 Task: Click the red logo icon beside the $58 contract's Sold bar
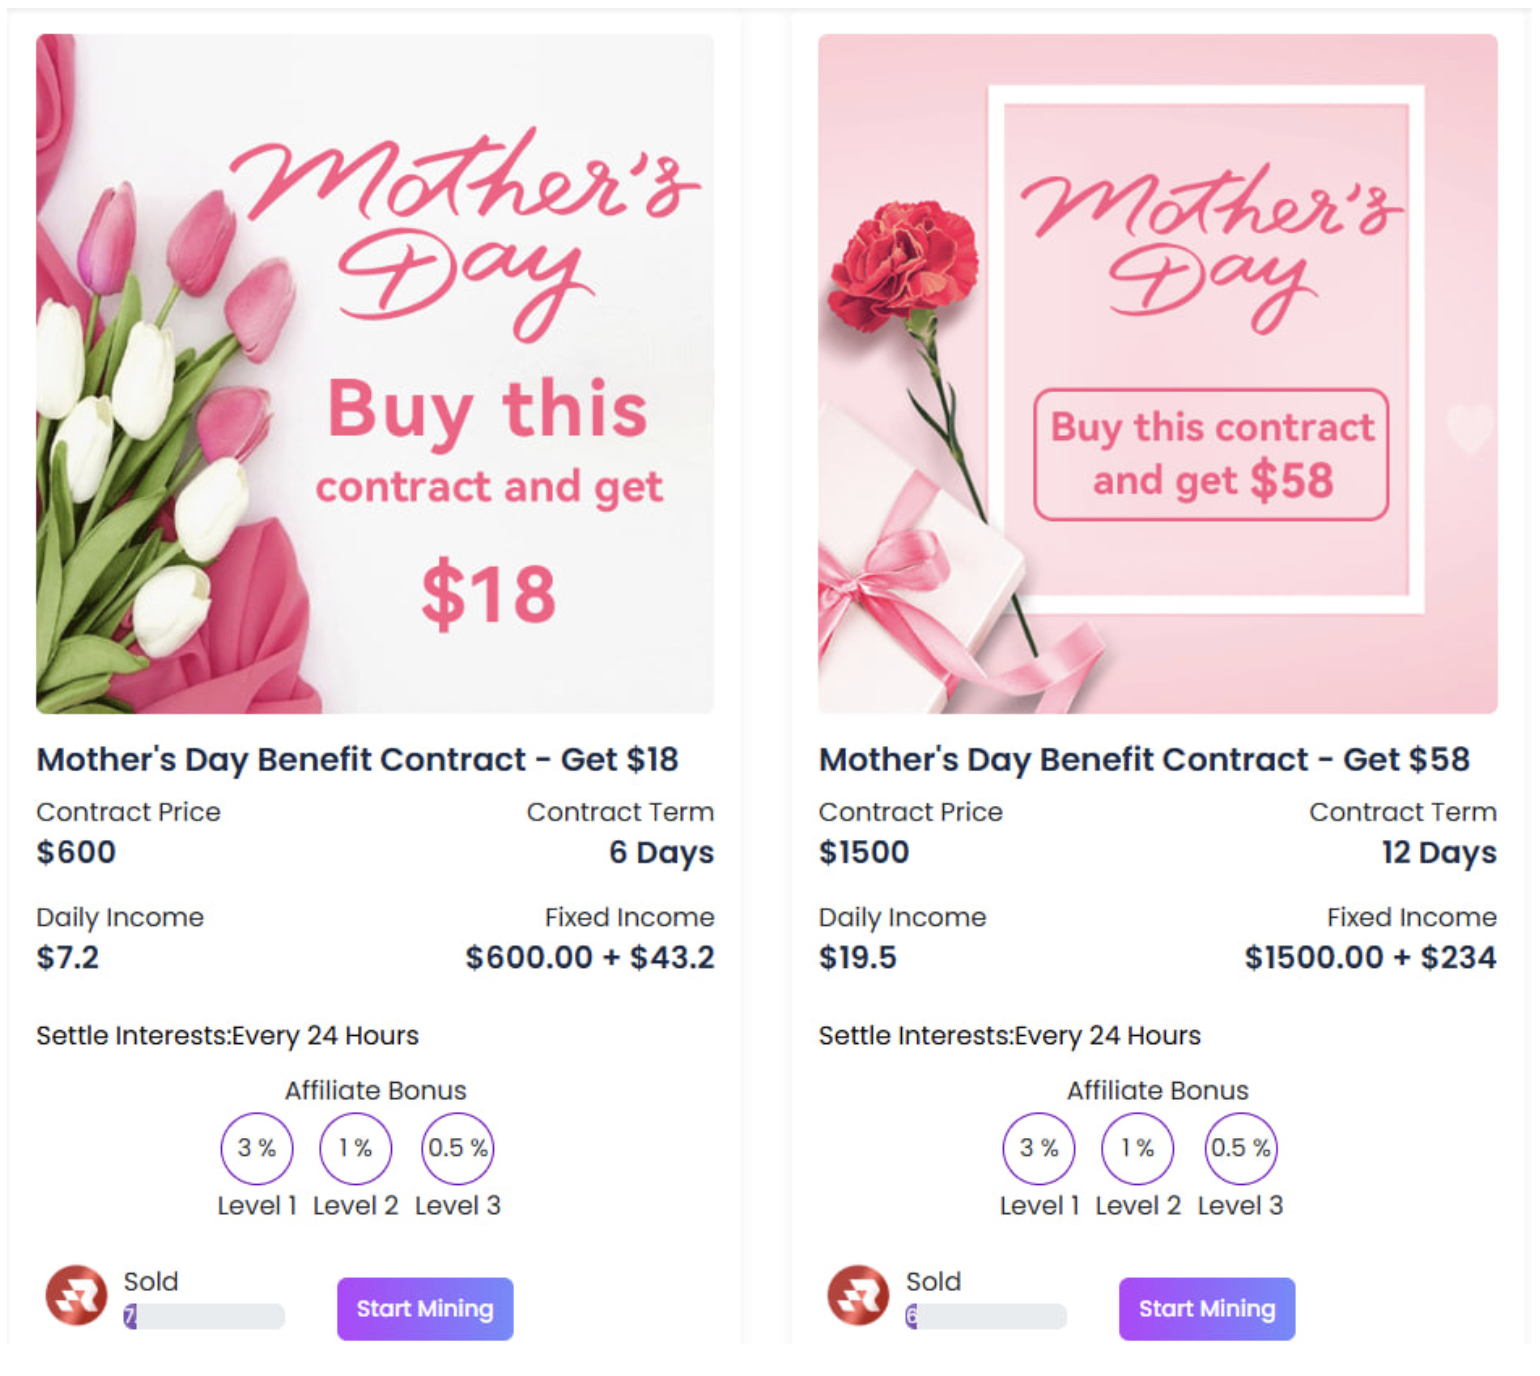tap(858, 1295)
